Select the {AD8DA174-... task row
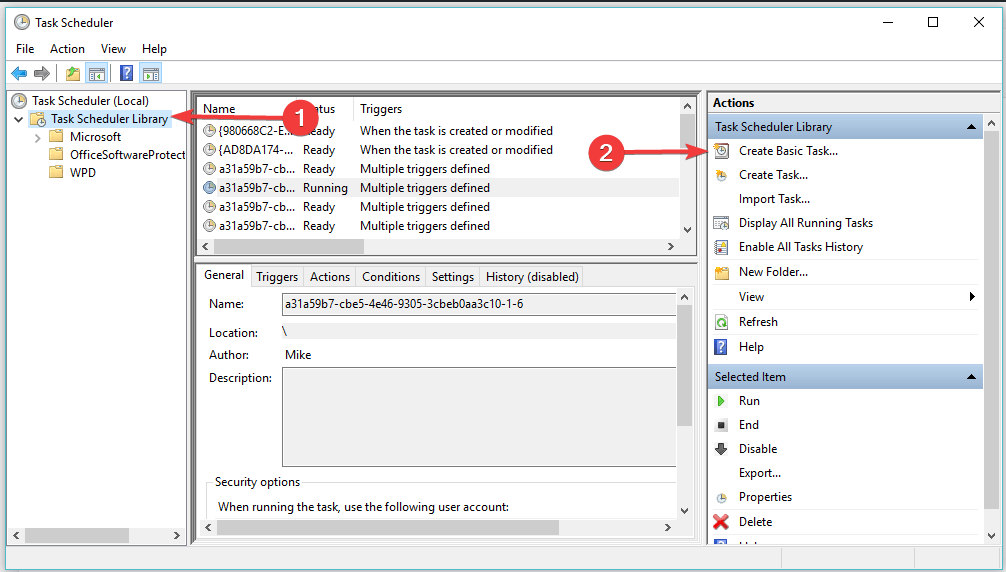1006x572 pixels. click(439, 150)
